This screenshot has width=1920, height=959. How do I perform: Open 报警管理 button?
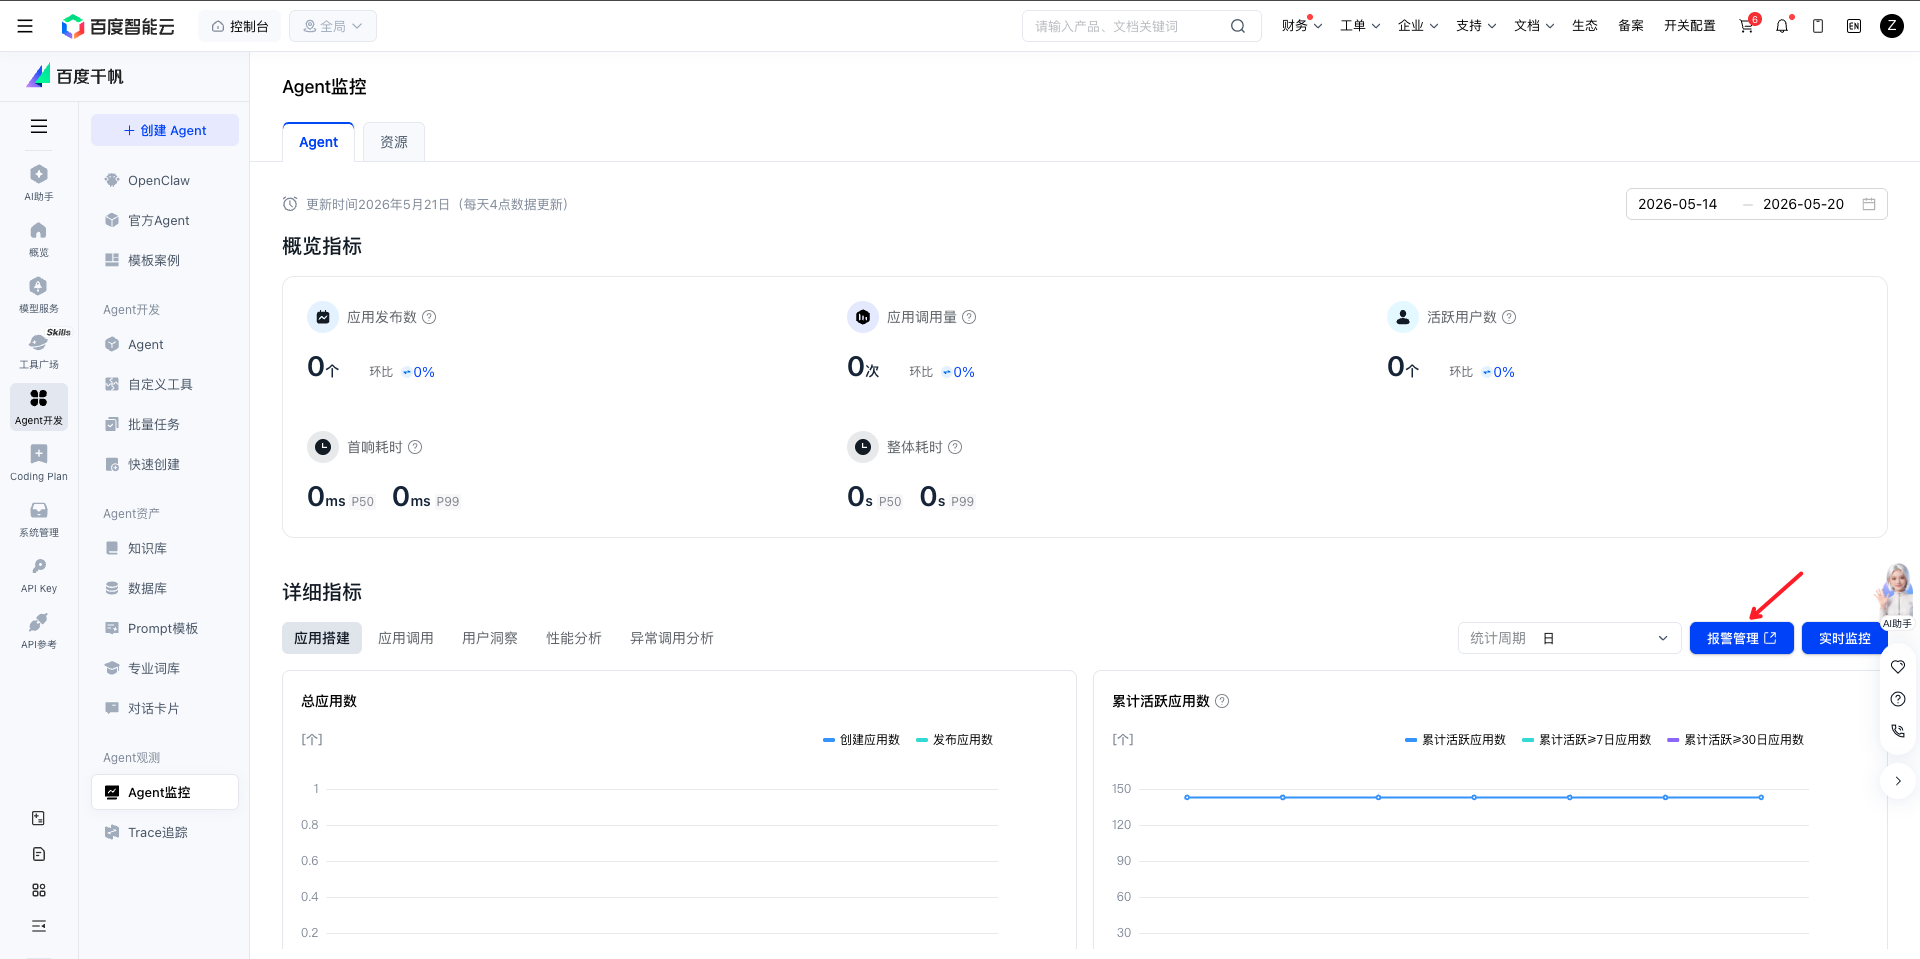[1741, 638]
